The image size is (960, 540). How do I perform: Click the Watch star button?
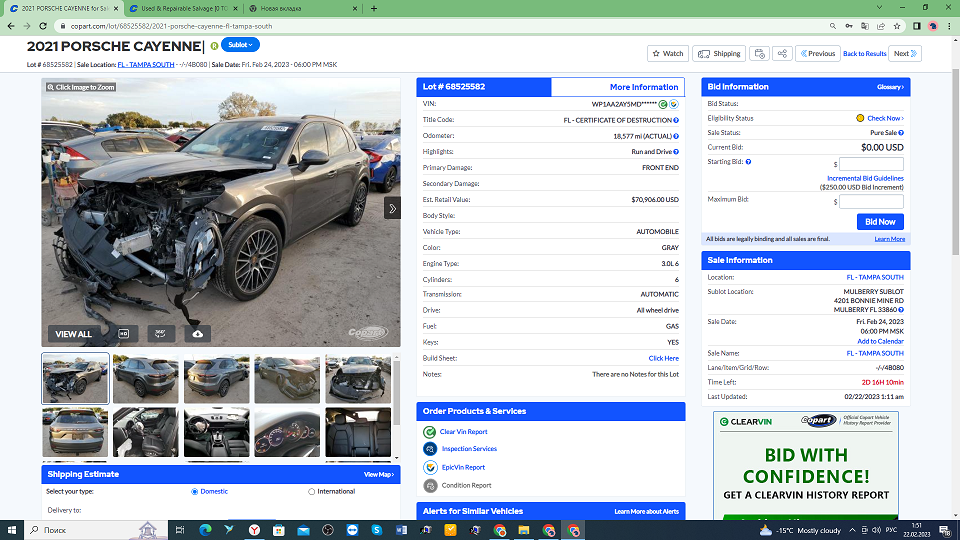(x=667, y=54)
